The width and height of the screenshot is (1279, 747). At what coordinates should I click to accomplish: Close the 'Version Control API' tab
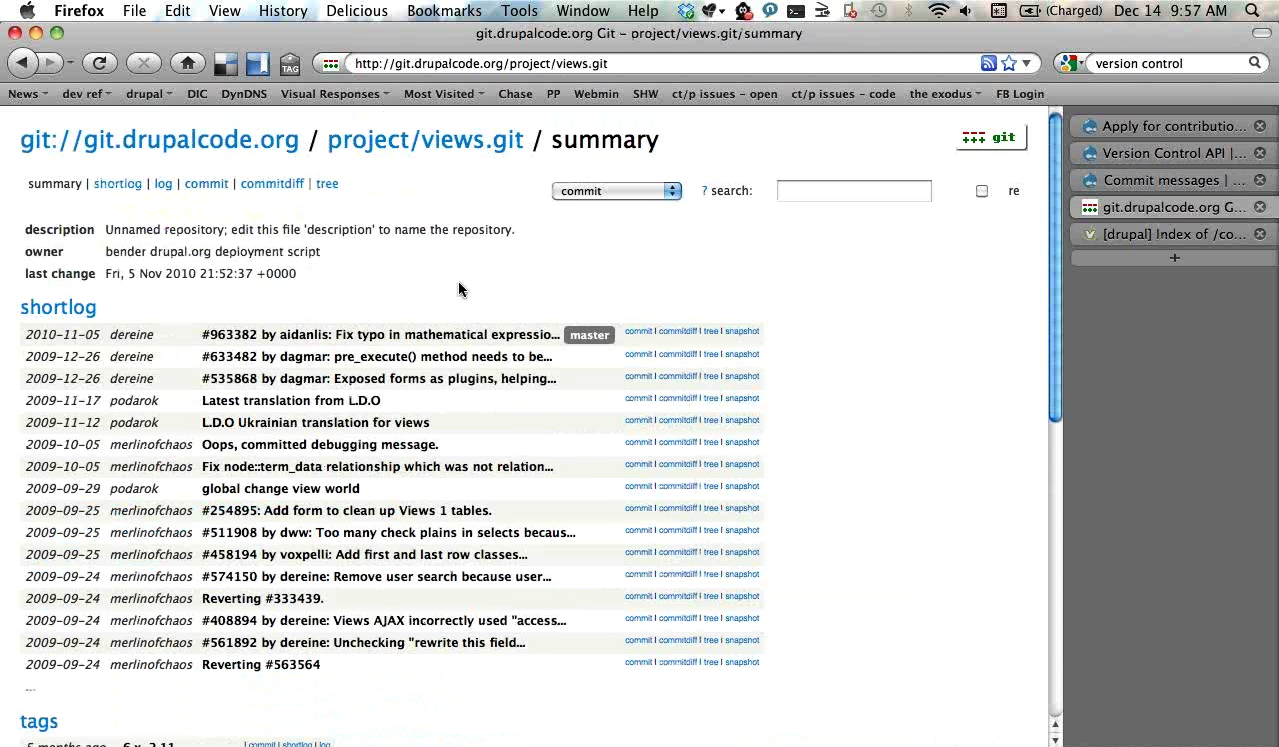1260,153
